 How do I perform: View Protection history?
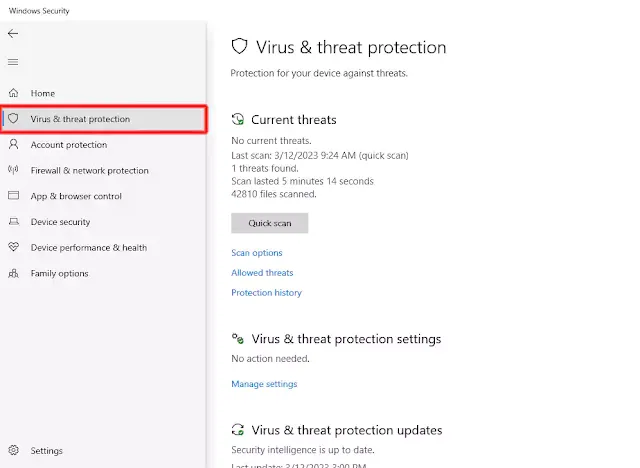click(266, 293)
